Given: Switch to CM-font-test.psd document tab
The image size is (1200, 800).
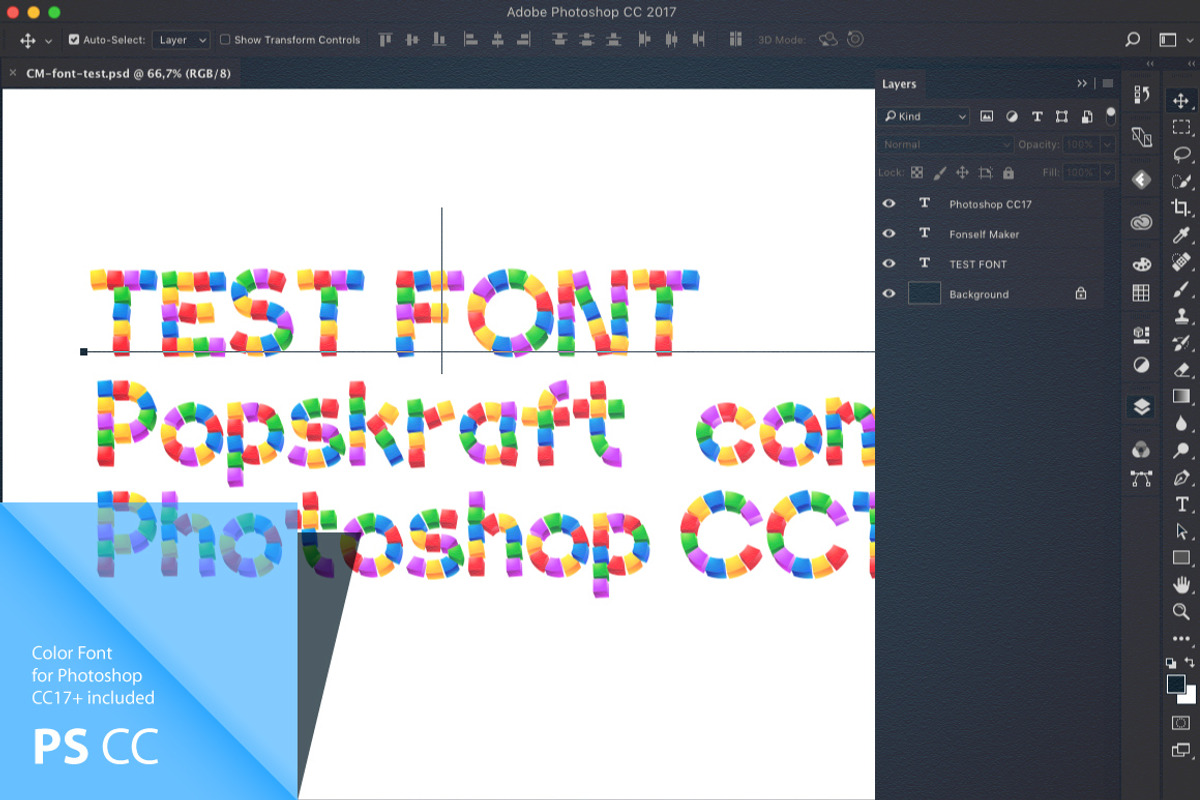Looking at the screenshot, I should [128, 73].
